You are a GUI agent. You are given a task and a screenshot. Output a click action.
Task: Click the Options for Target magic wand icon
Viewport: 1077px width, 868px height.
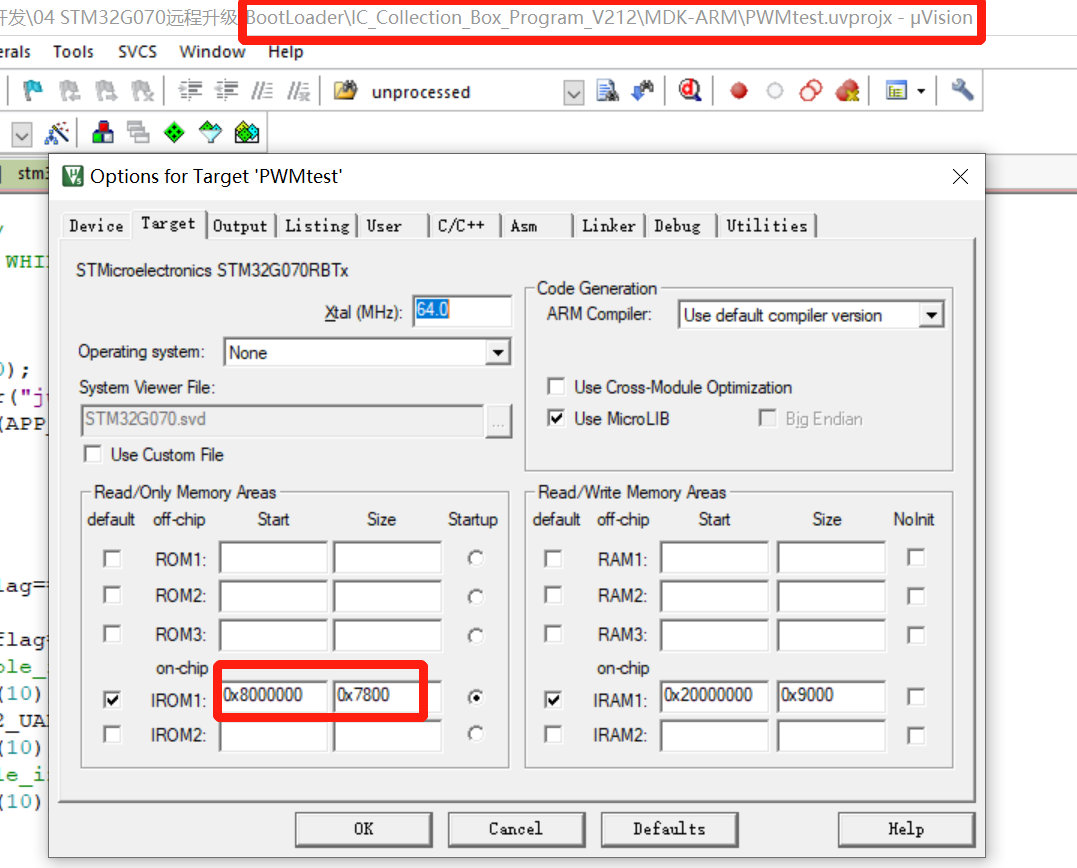(x=57, y=133)
